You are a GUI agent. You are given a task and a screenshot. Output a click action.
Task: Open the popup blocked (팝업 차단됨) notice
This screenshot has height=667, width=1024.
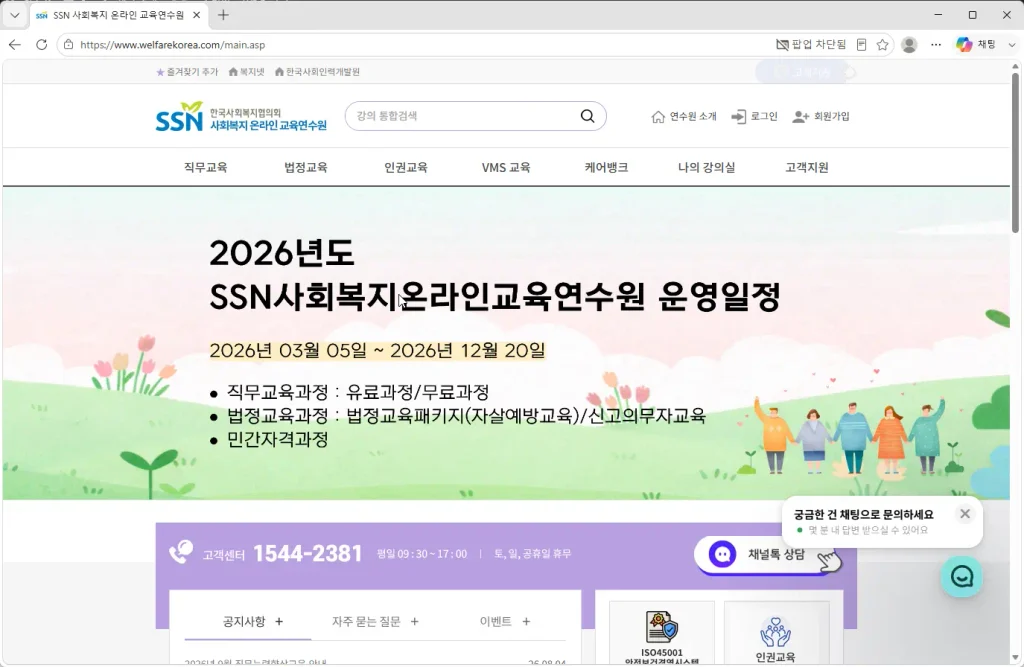(x=810, y=44)
